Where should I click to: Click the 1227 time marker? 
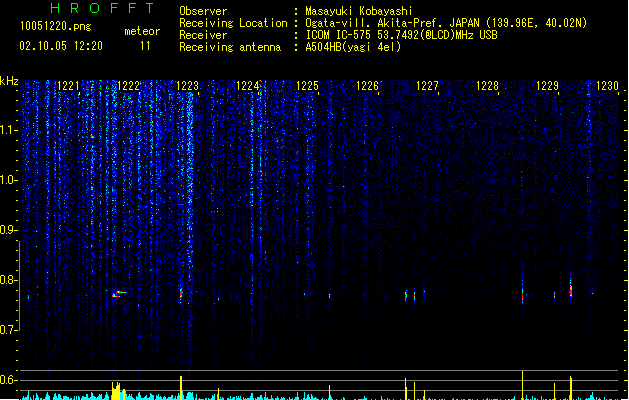(x=427, y=86)
